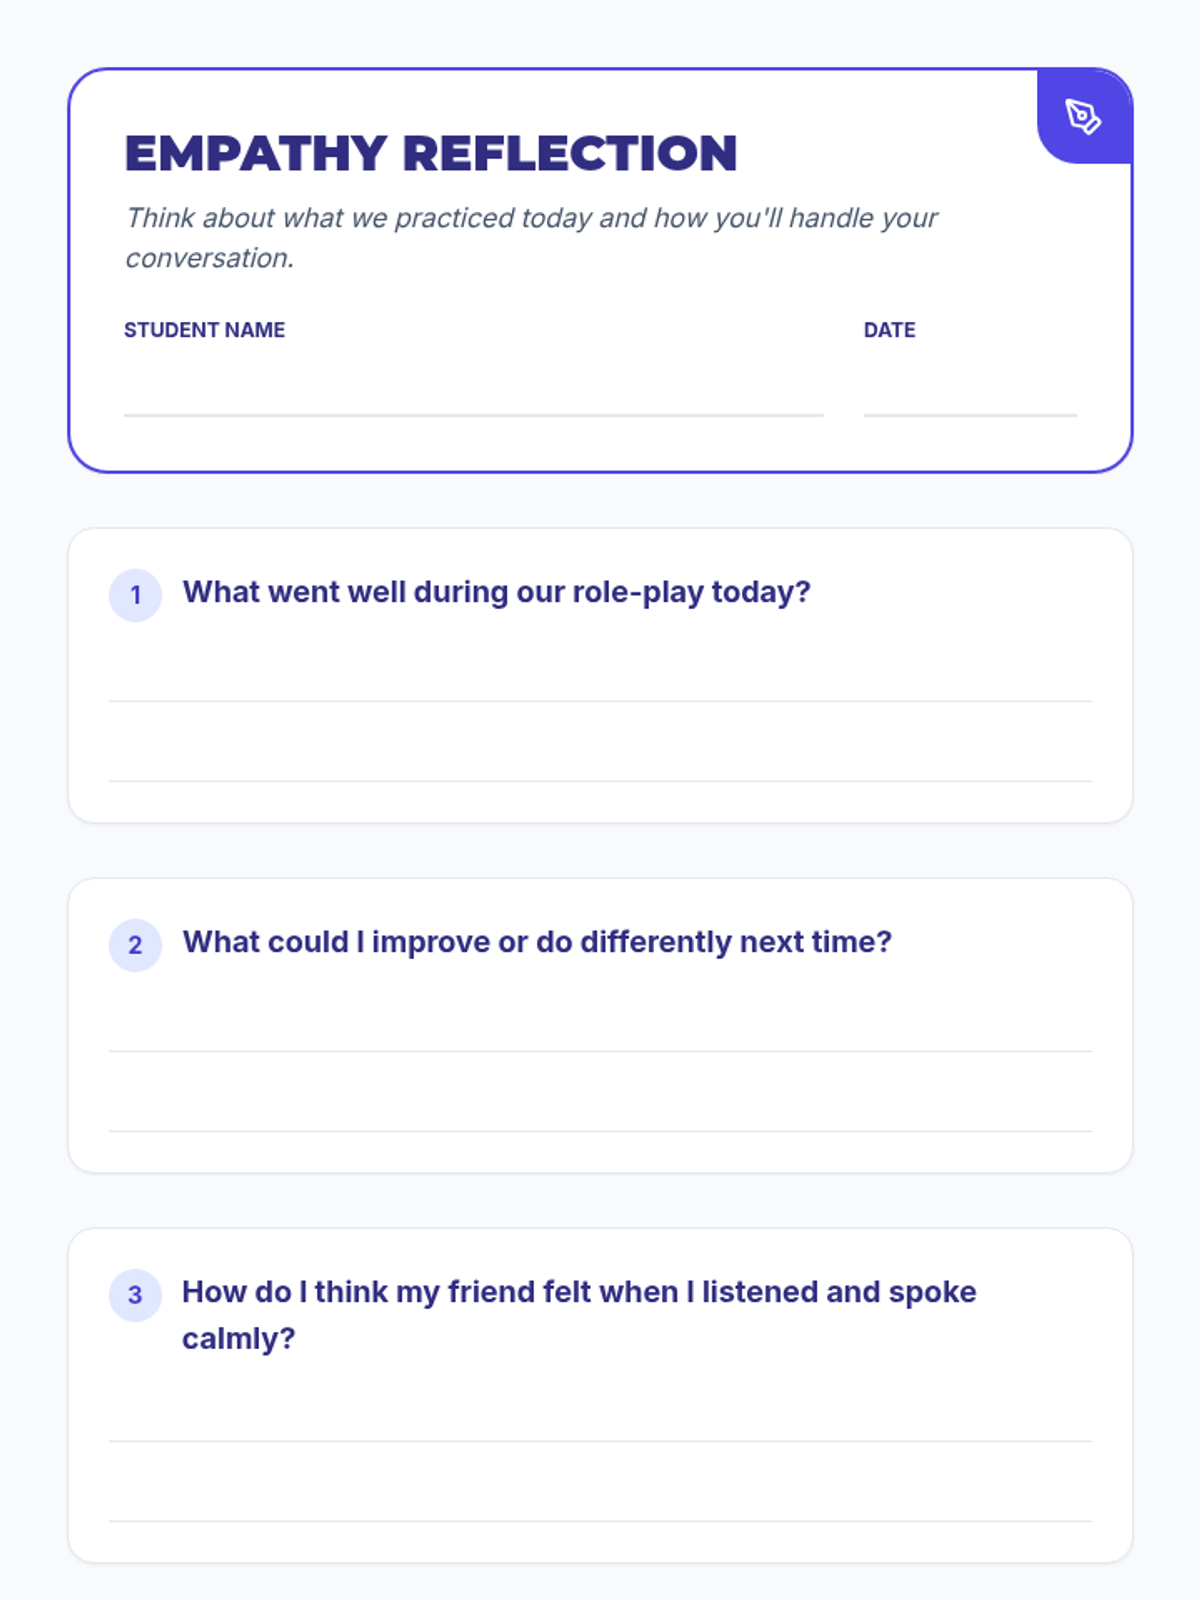Click 'What went well during our role-play today?'

pyautogui.click(x=496, y=592)
